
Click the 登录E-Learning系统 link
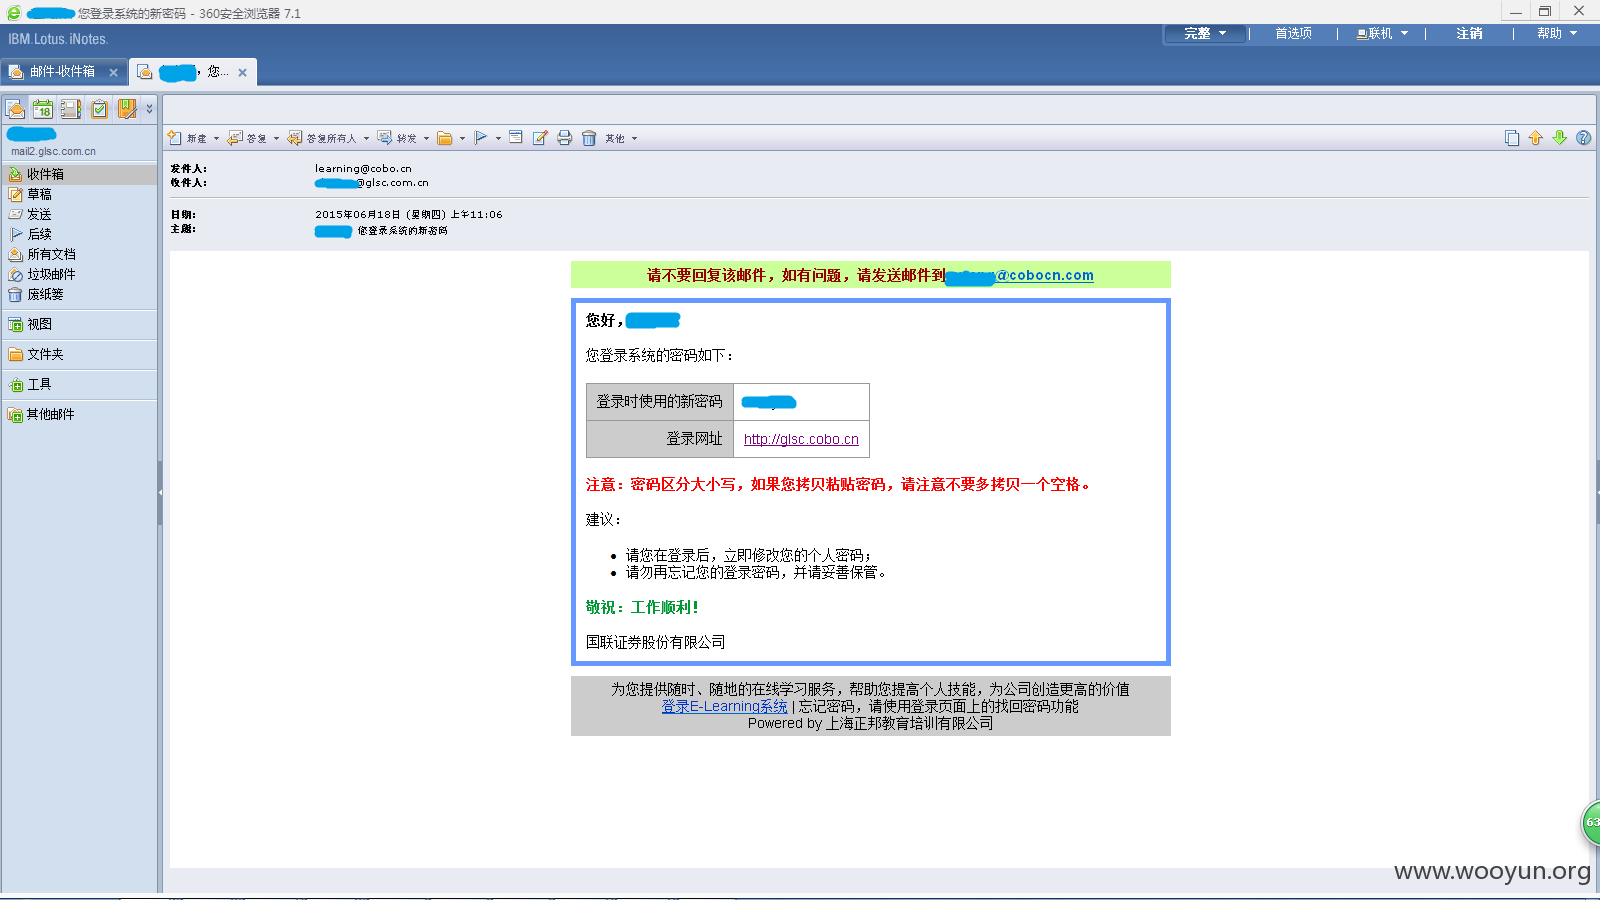click(x=724, y=706)
